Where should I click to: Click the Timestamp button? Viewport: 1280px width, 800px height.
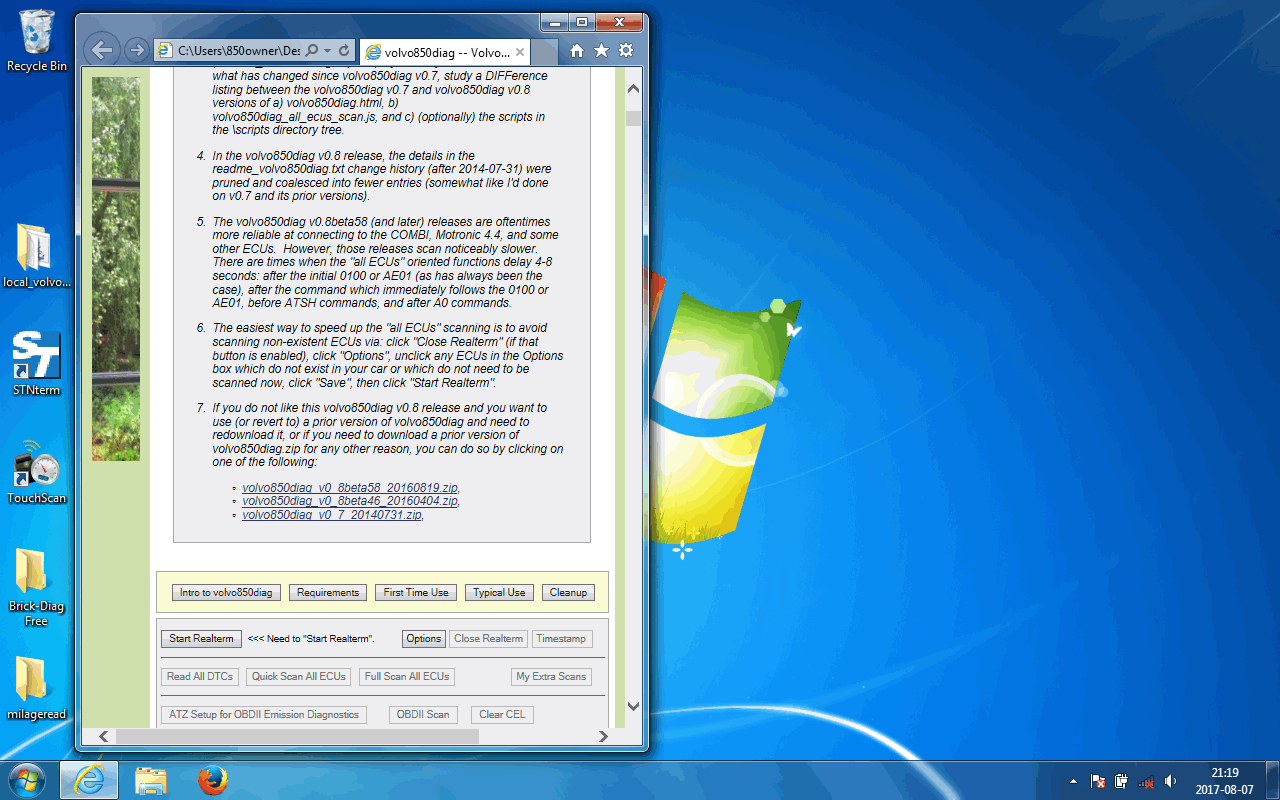pyautogui.click(x=561, y=639)
